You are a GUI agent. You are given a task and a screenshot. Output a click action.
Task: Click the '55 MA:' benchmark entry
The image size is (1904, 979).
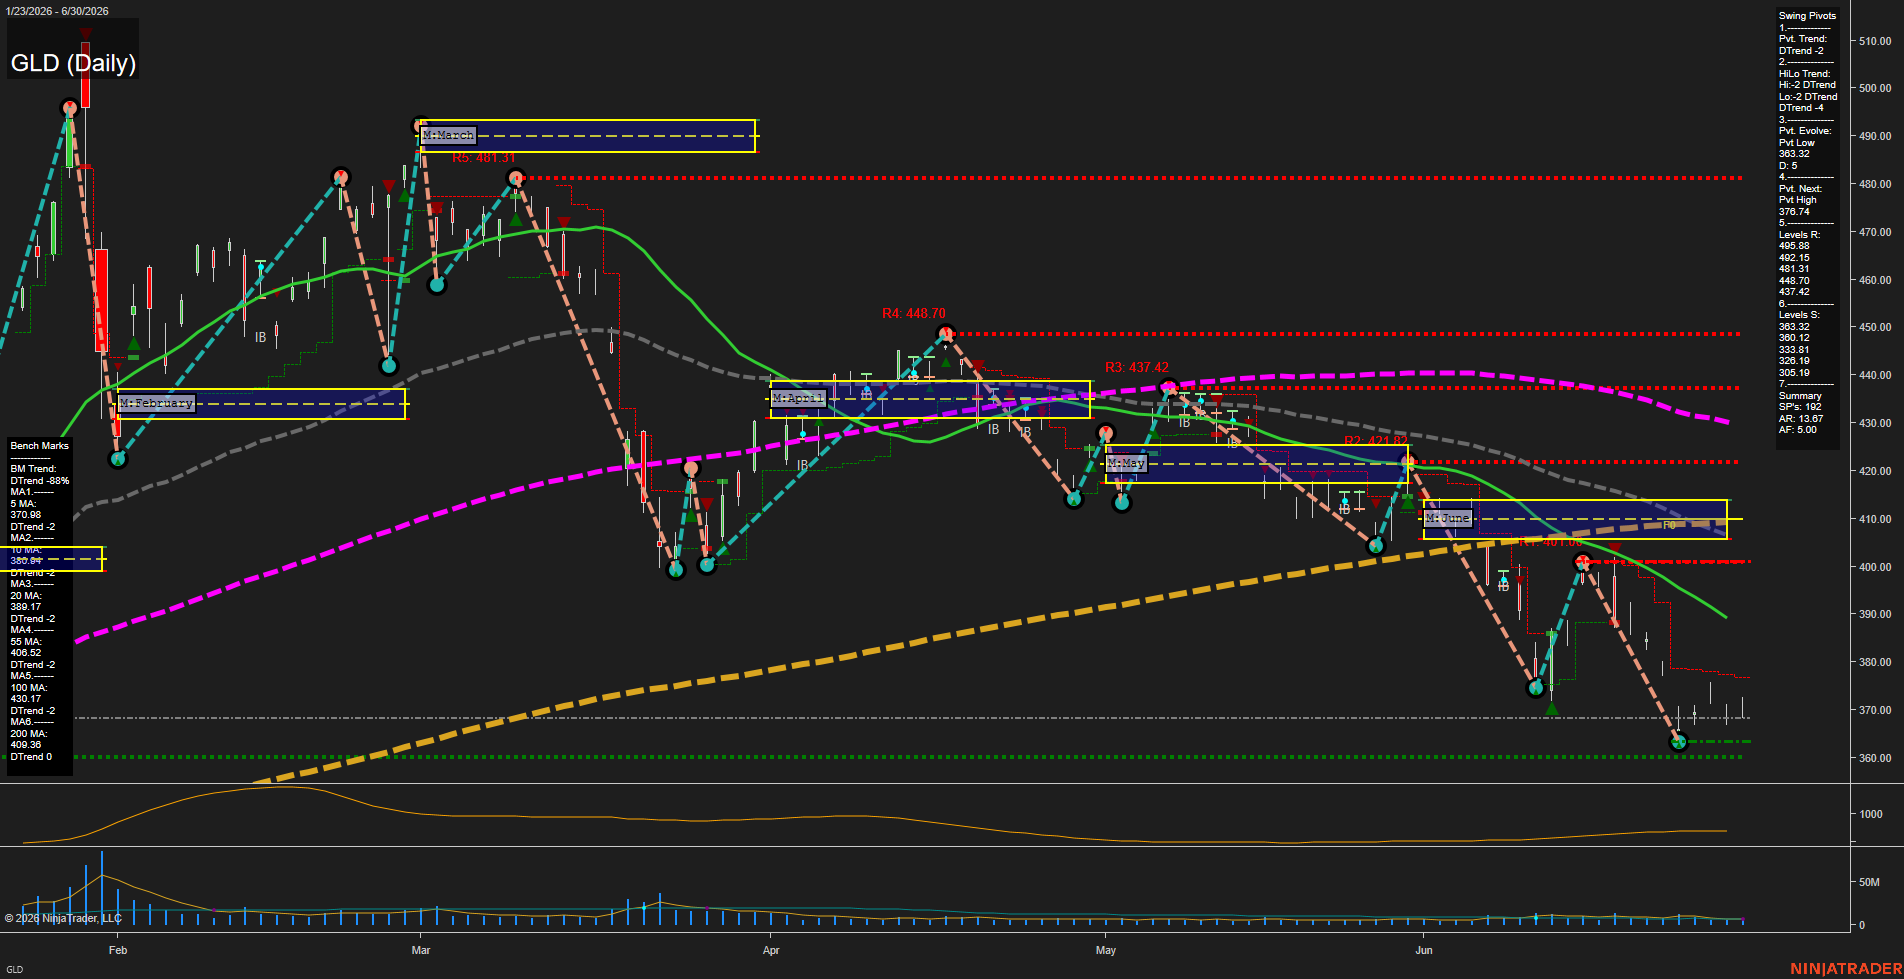pyautogui.click(x=26, y=642)
